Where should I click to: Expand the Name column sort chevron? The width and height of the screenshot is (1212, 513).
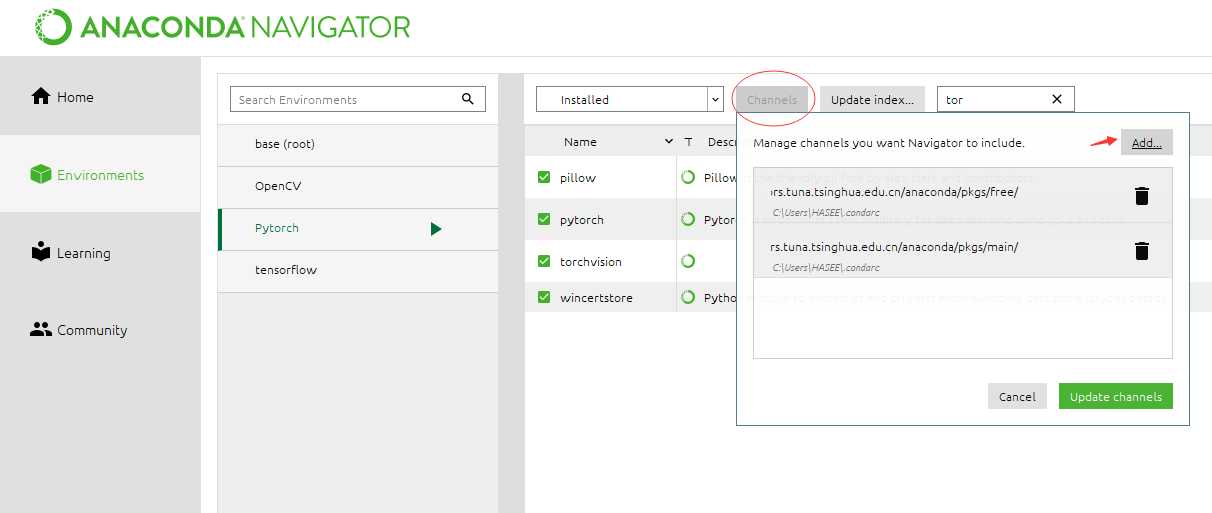(669, 142)
